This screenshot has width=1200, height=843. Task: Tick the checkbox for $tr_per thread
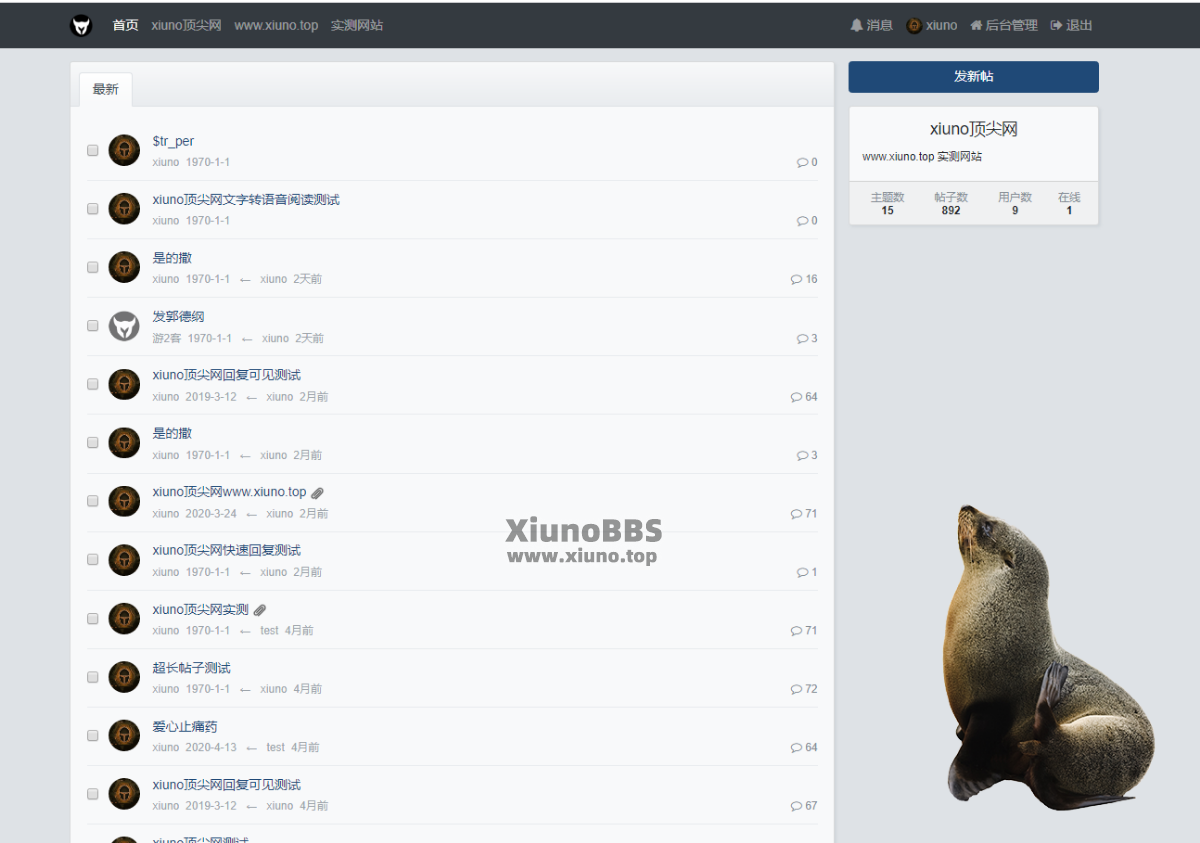pyautogui.click(x=93, y=150)
